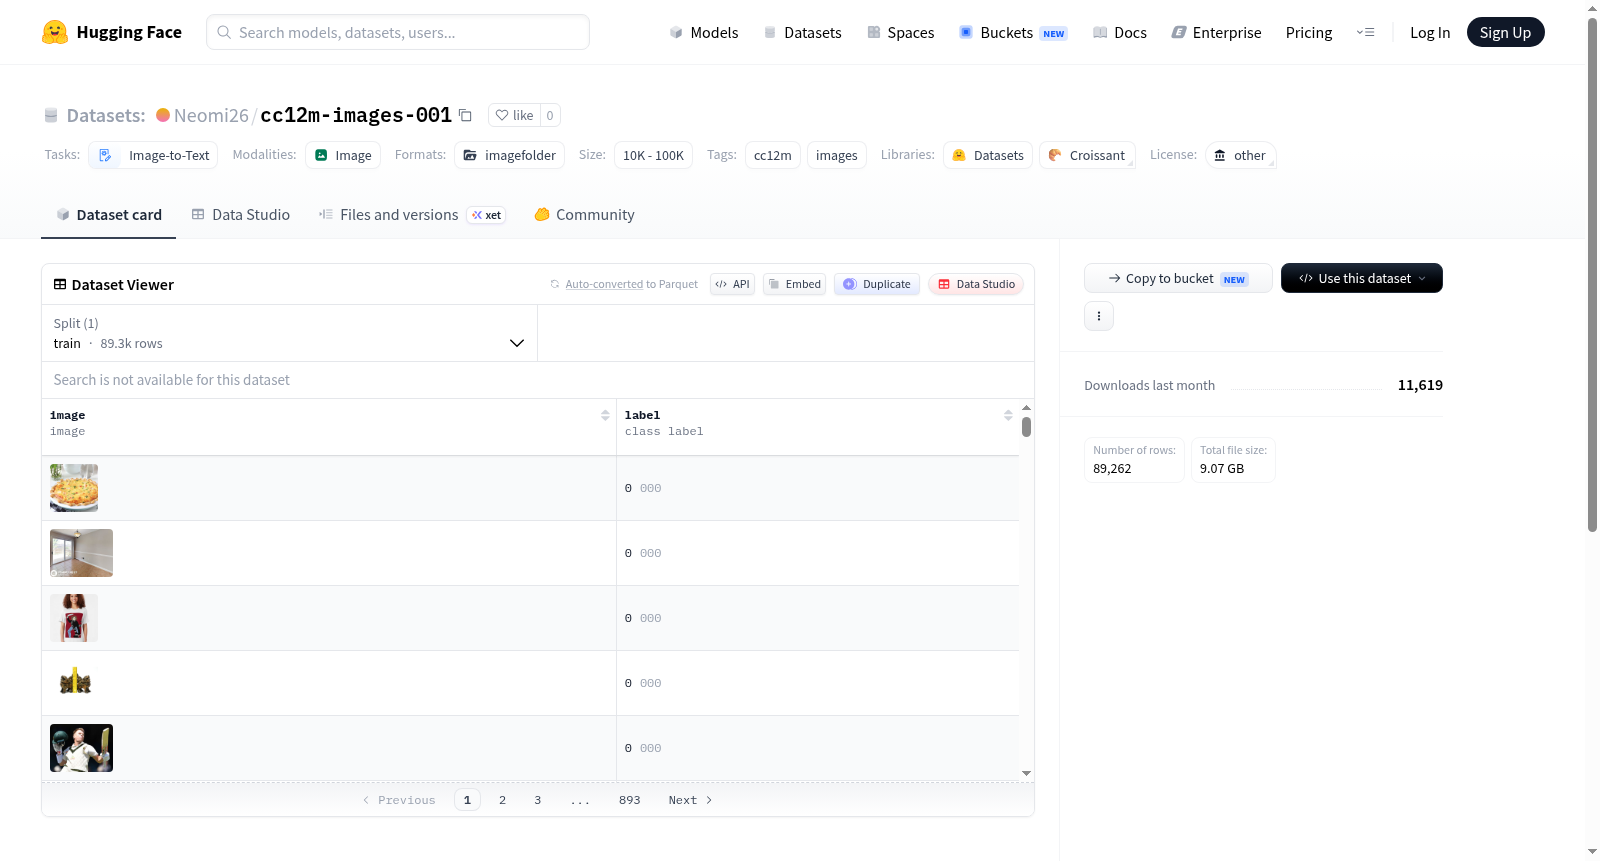This screenshot has width=1600, height=861.
Task: Select the imagefolder format tag
Action: coord(510,155)
